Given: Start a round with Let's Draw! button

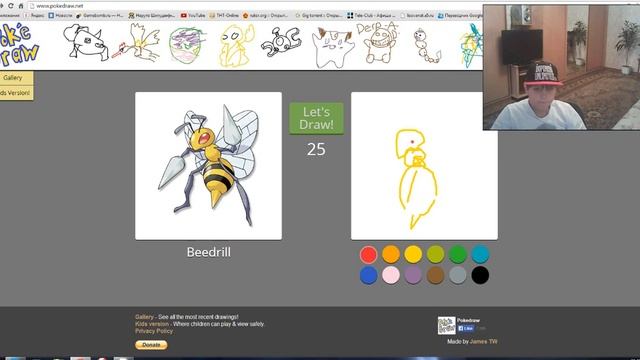Looking at the screenshot, I should pyautogui.click(x=316, y=118).
